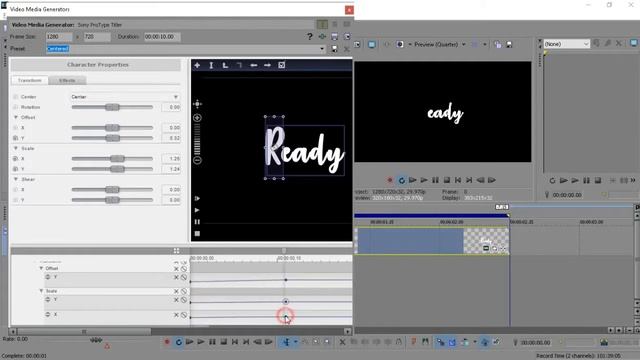The width and height of the screenshot is (640, 360).
Task: Select the Scale Y keyframe diamond
Action: click(x=286, y=302)
